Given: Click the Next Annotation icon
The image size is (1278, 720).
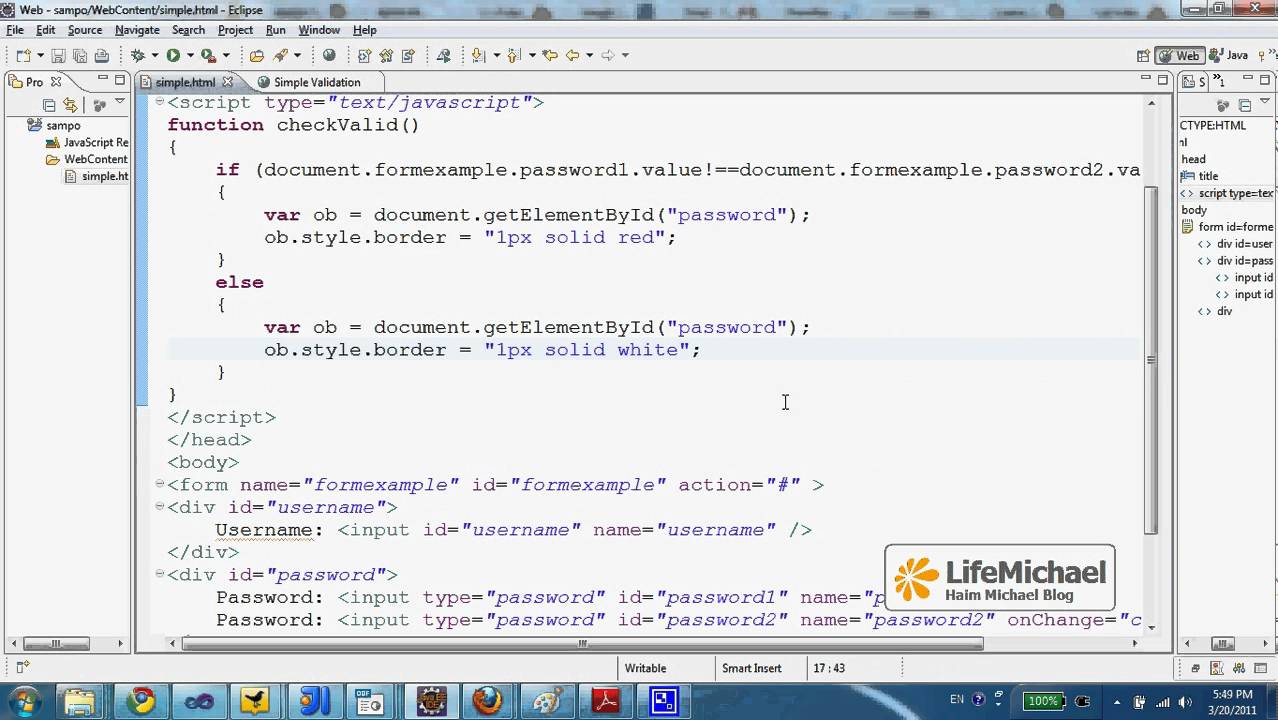Looking at the screenshot, I should [x=478, y=56].
